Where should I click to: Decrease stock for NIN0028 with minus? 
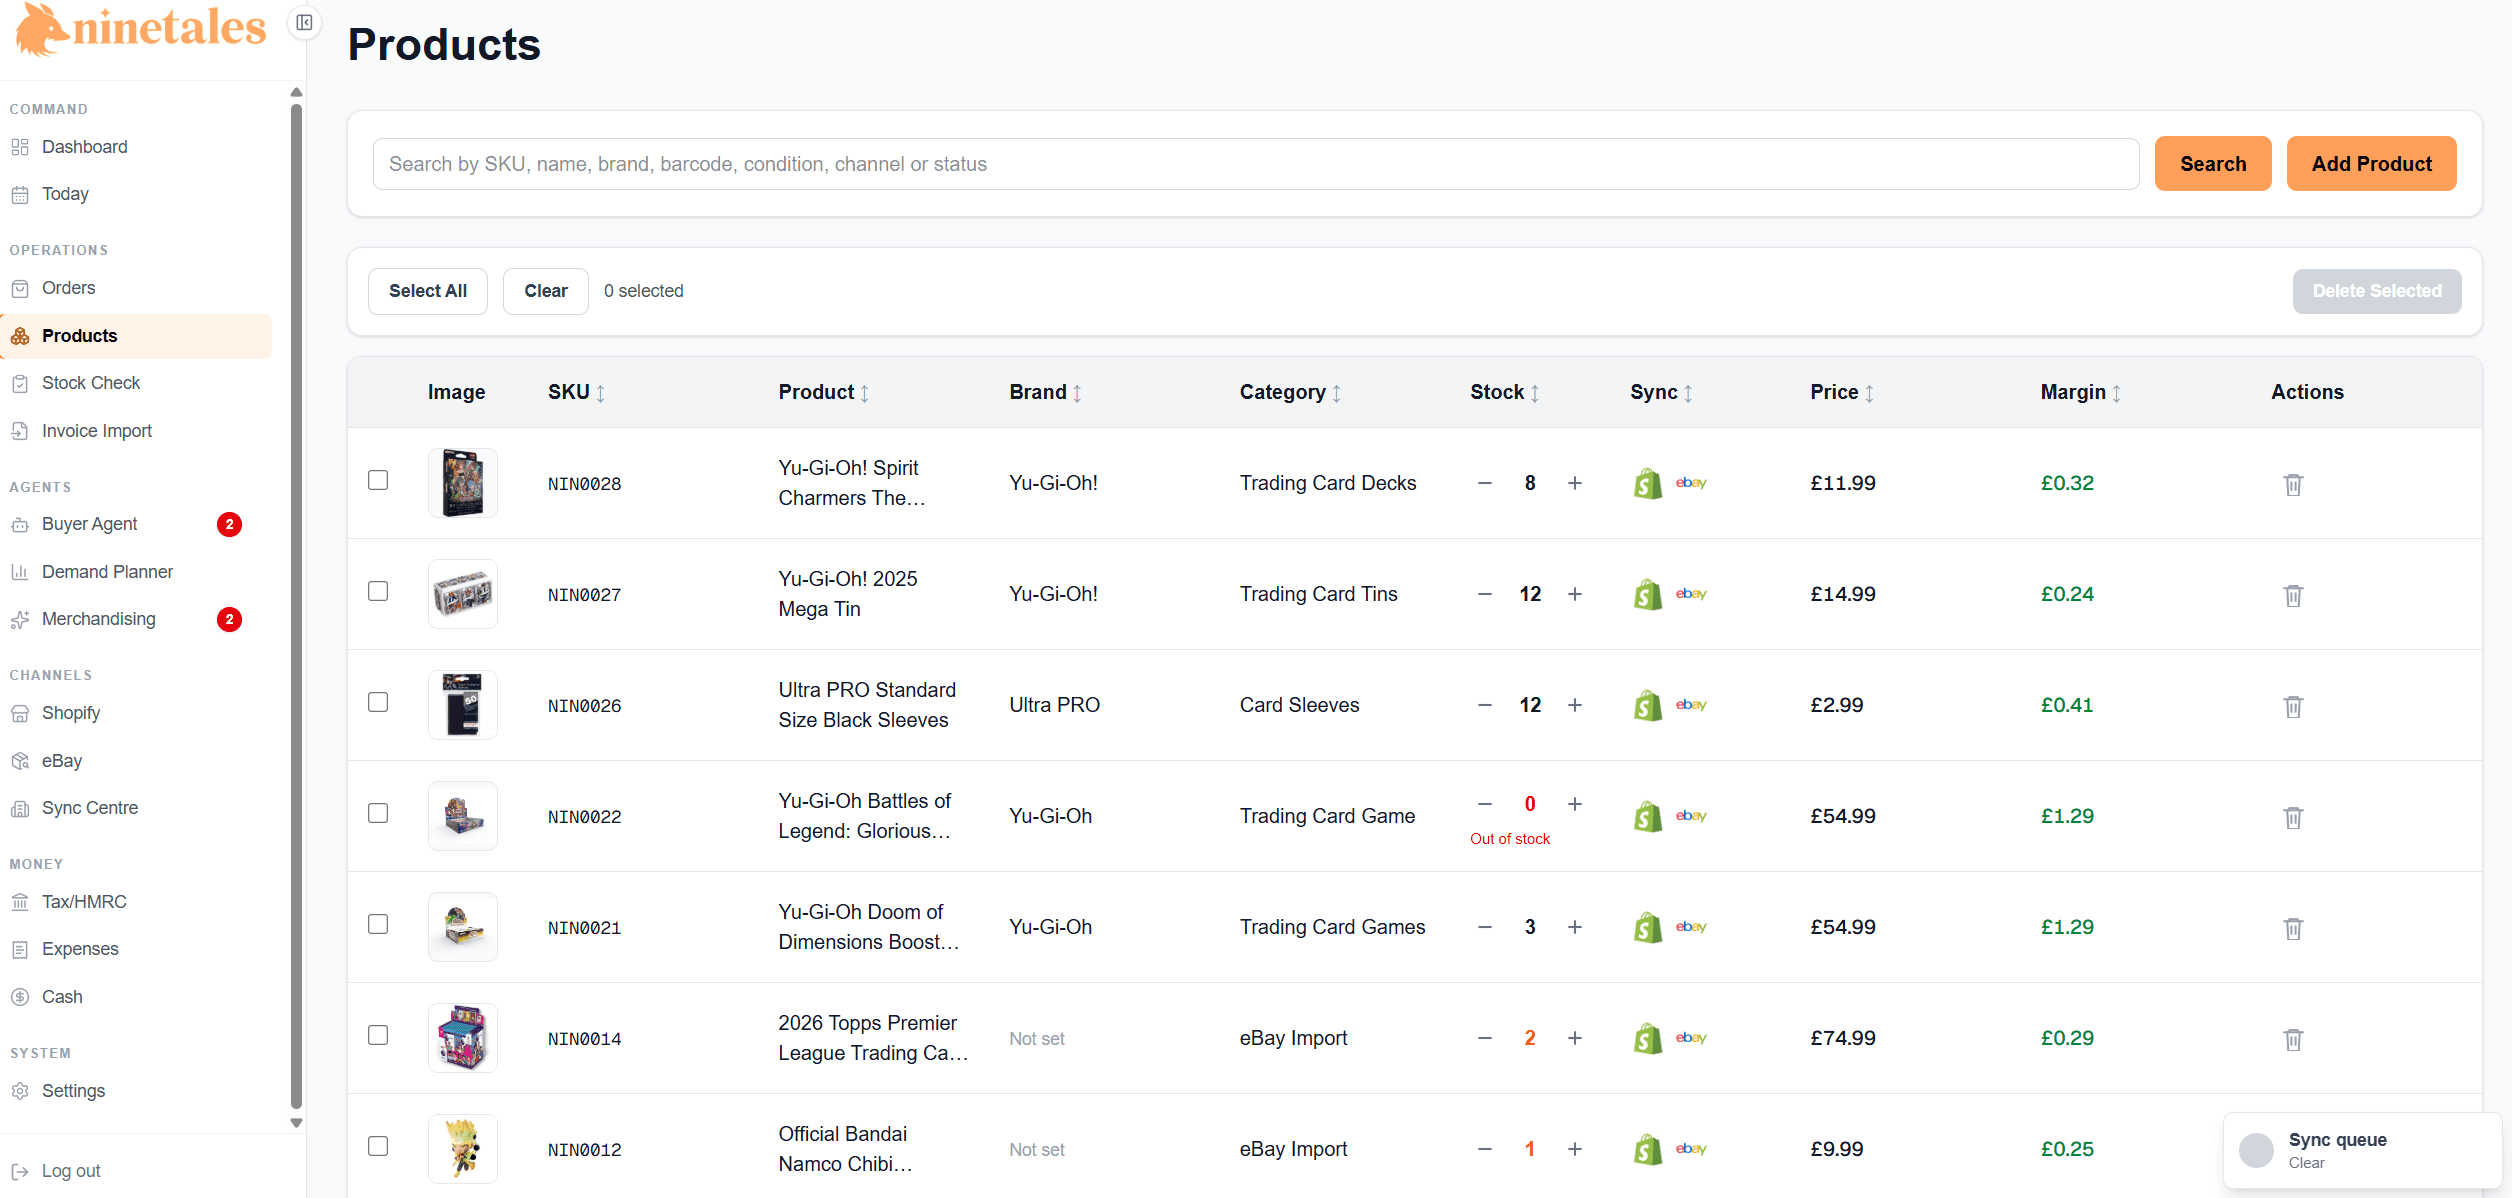1485,483
